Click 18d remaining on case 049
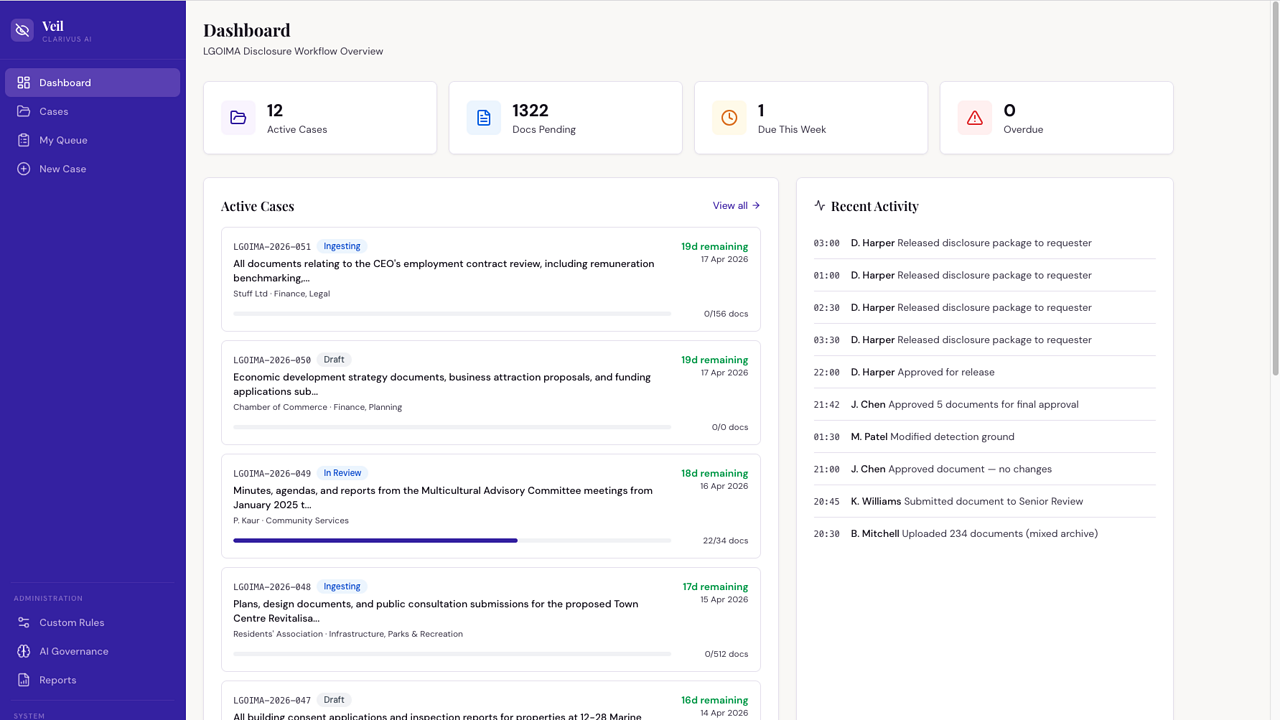 tap(714, 473)
